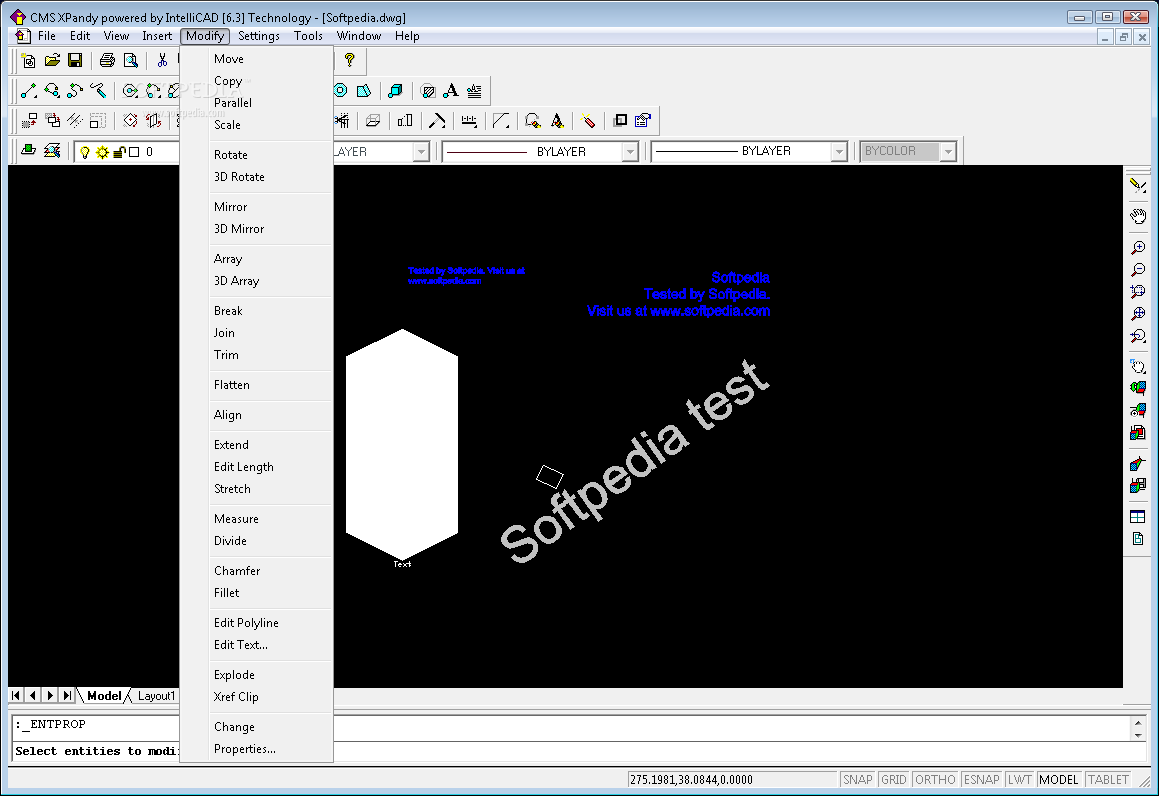Click the Properties panel icon
The height and width of the screenshot is (796, 1159).
click(x=643, y=120)
